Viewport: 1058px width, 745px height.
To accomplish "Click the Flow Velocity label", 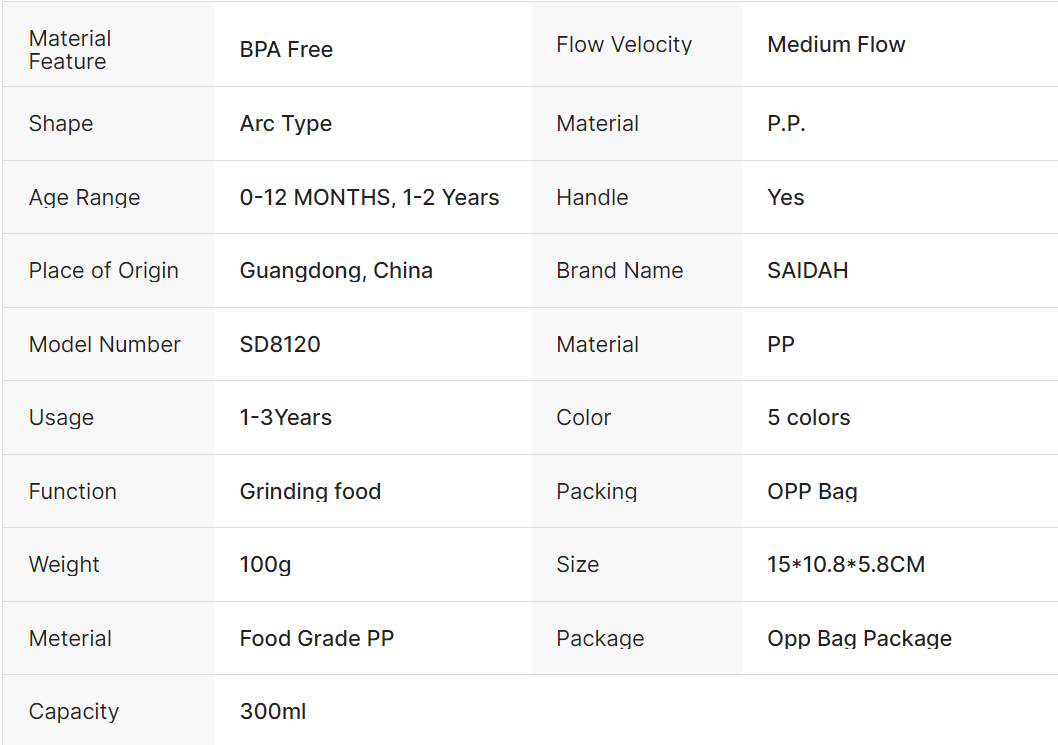I will click(x=624, y=45).
